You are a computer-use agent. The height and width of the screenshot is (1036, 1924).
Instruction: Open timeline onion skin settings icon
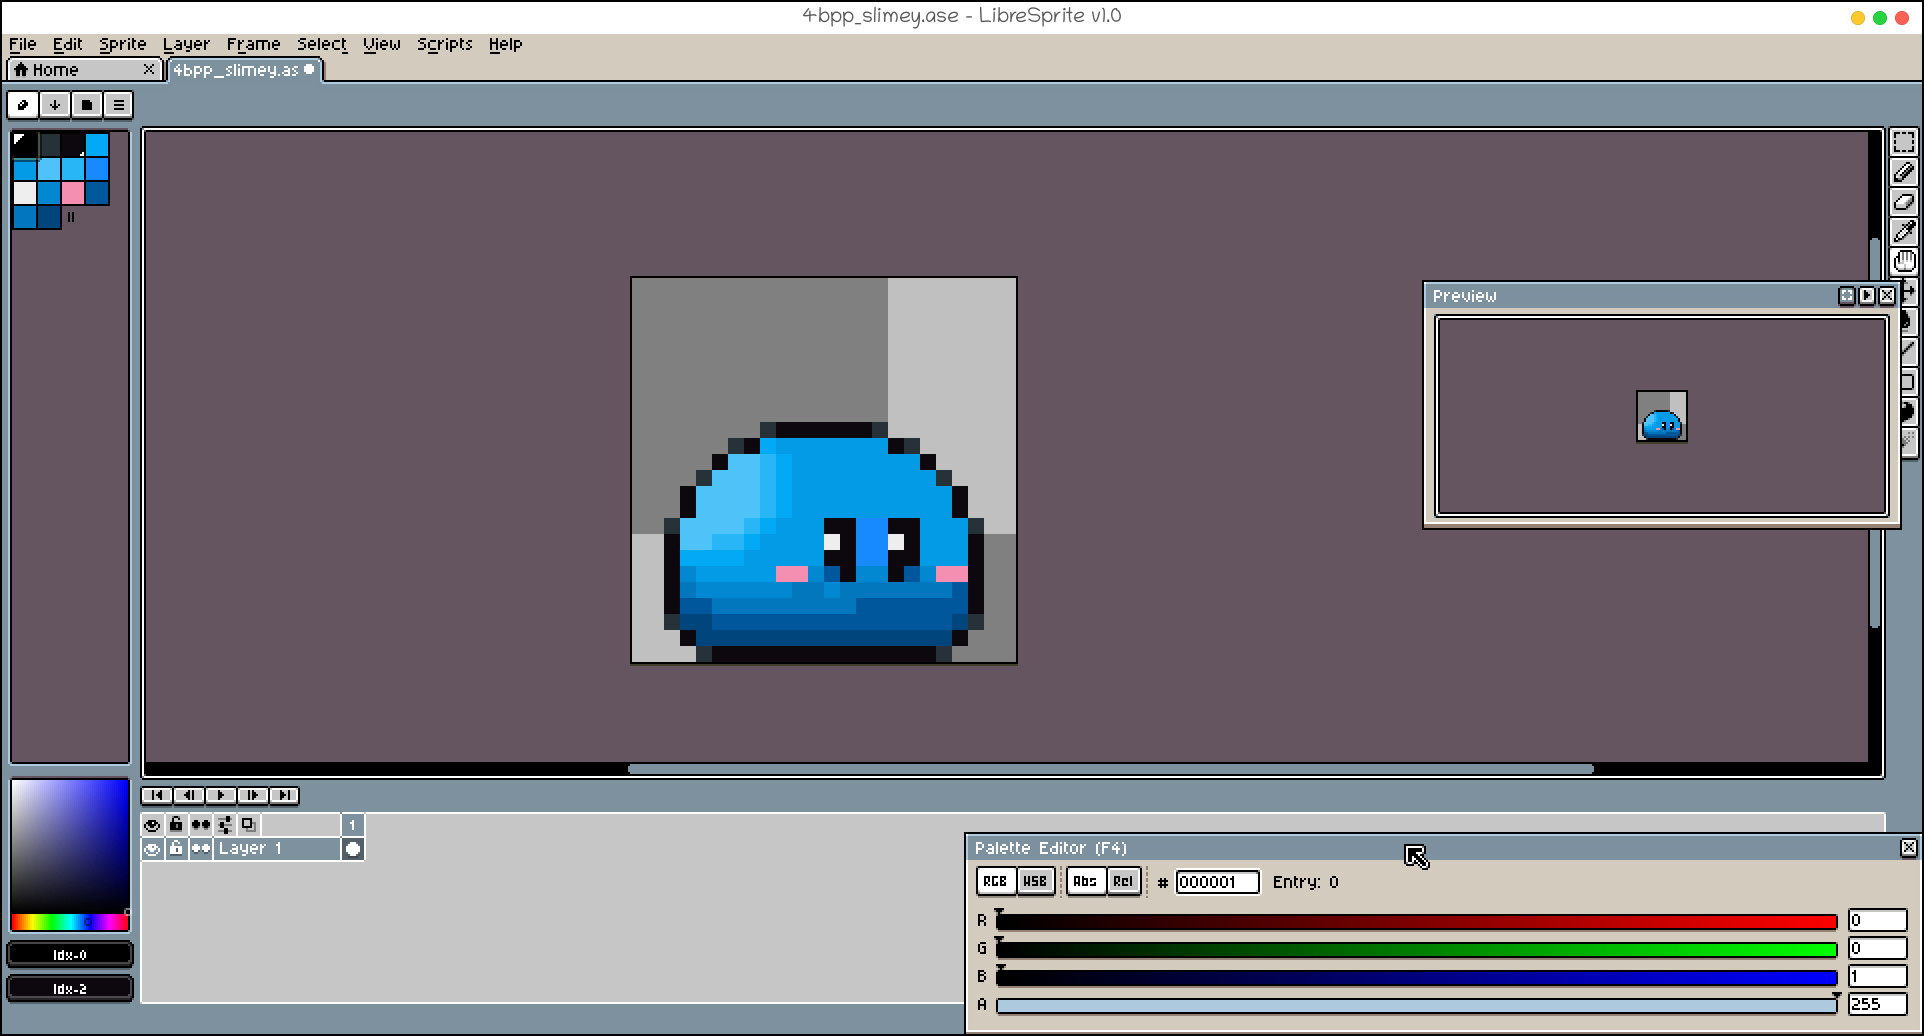225,825
